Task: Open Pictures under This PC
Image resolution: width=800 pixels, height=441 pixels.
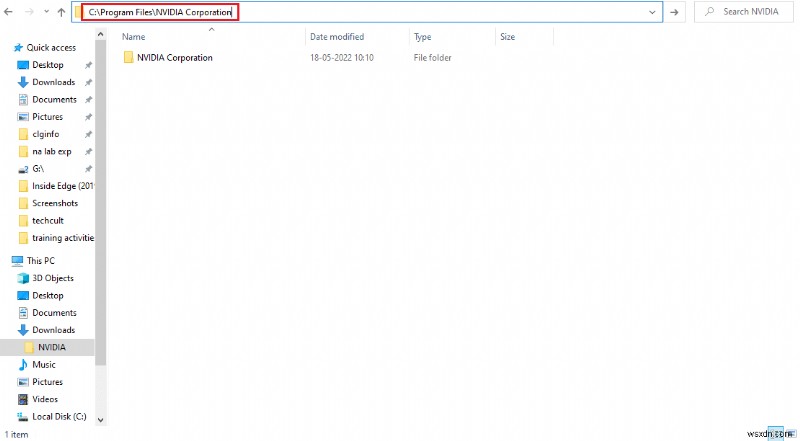Action: (47, 382)
